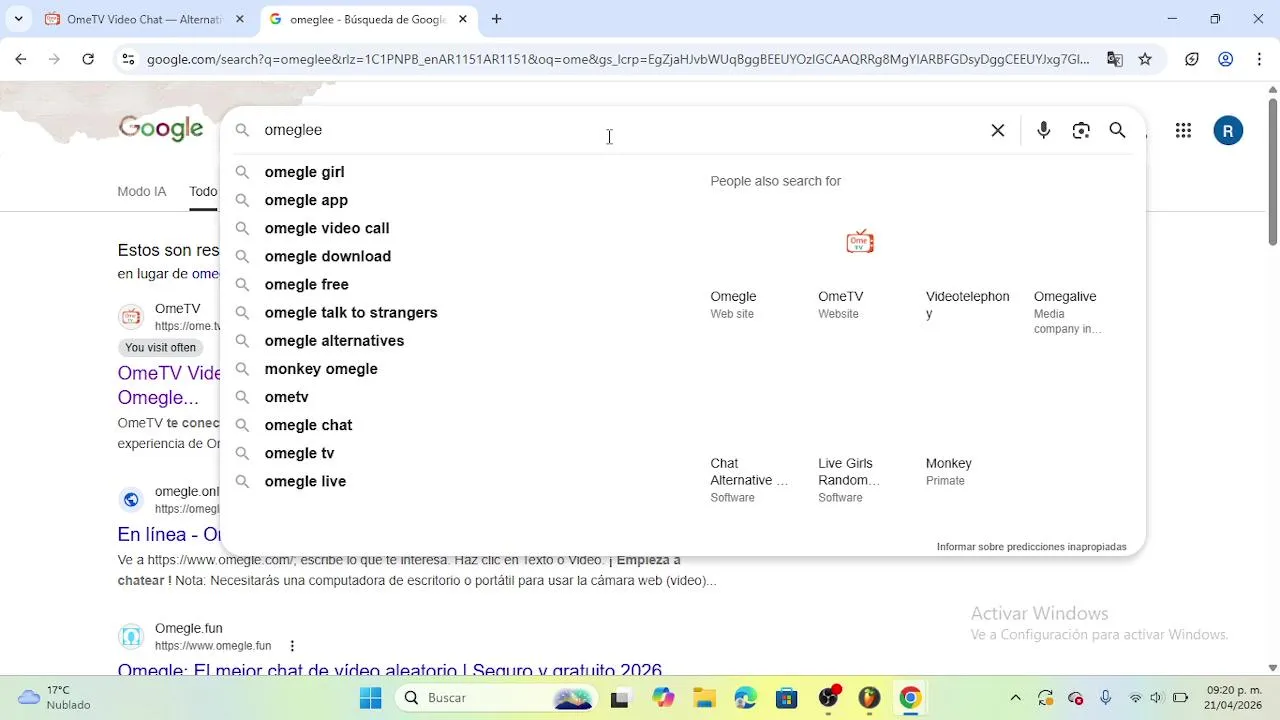This screenshot has width=1280, height=720.
Task: Open the Google account avatar R
Action: click(x=1228, y=130)
